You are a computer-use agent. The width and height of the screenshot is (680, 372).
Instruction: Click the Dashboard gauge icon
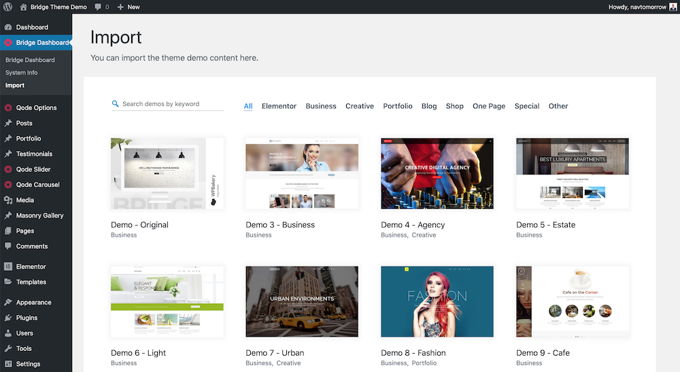(x=8, y=27)
